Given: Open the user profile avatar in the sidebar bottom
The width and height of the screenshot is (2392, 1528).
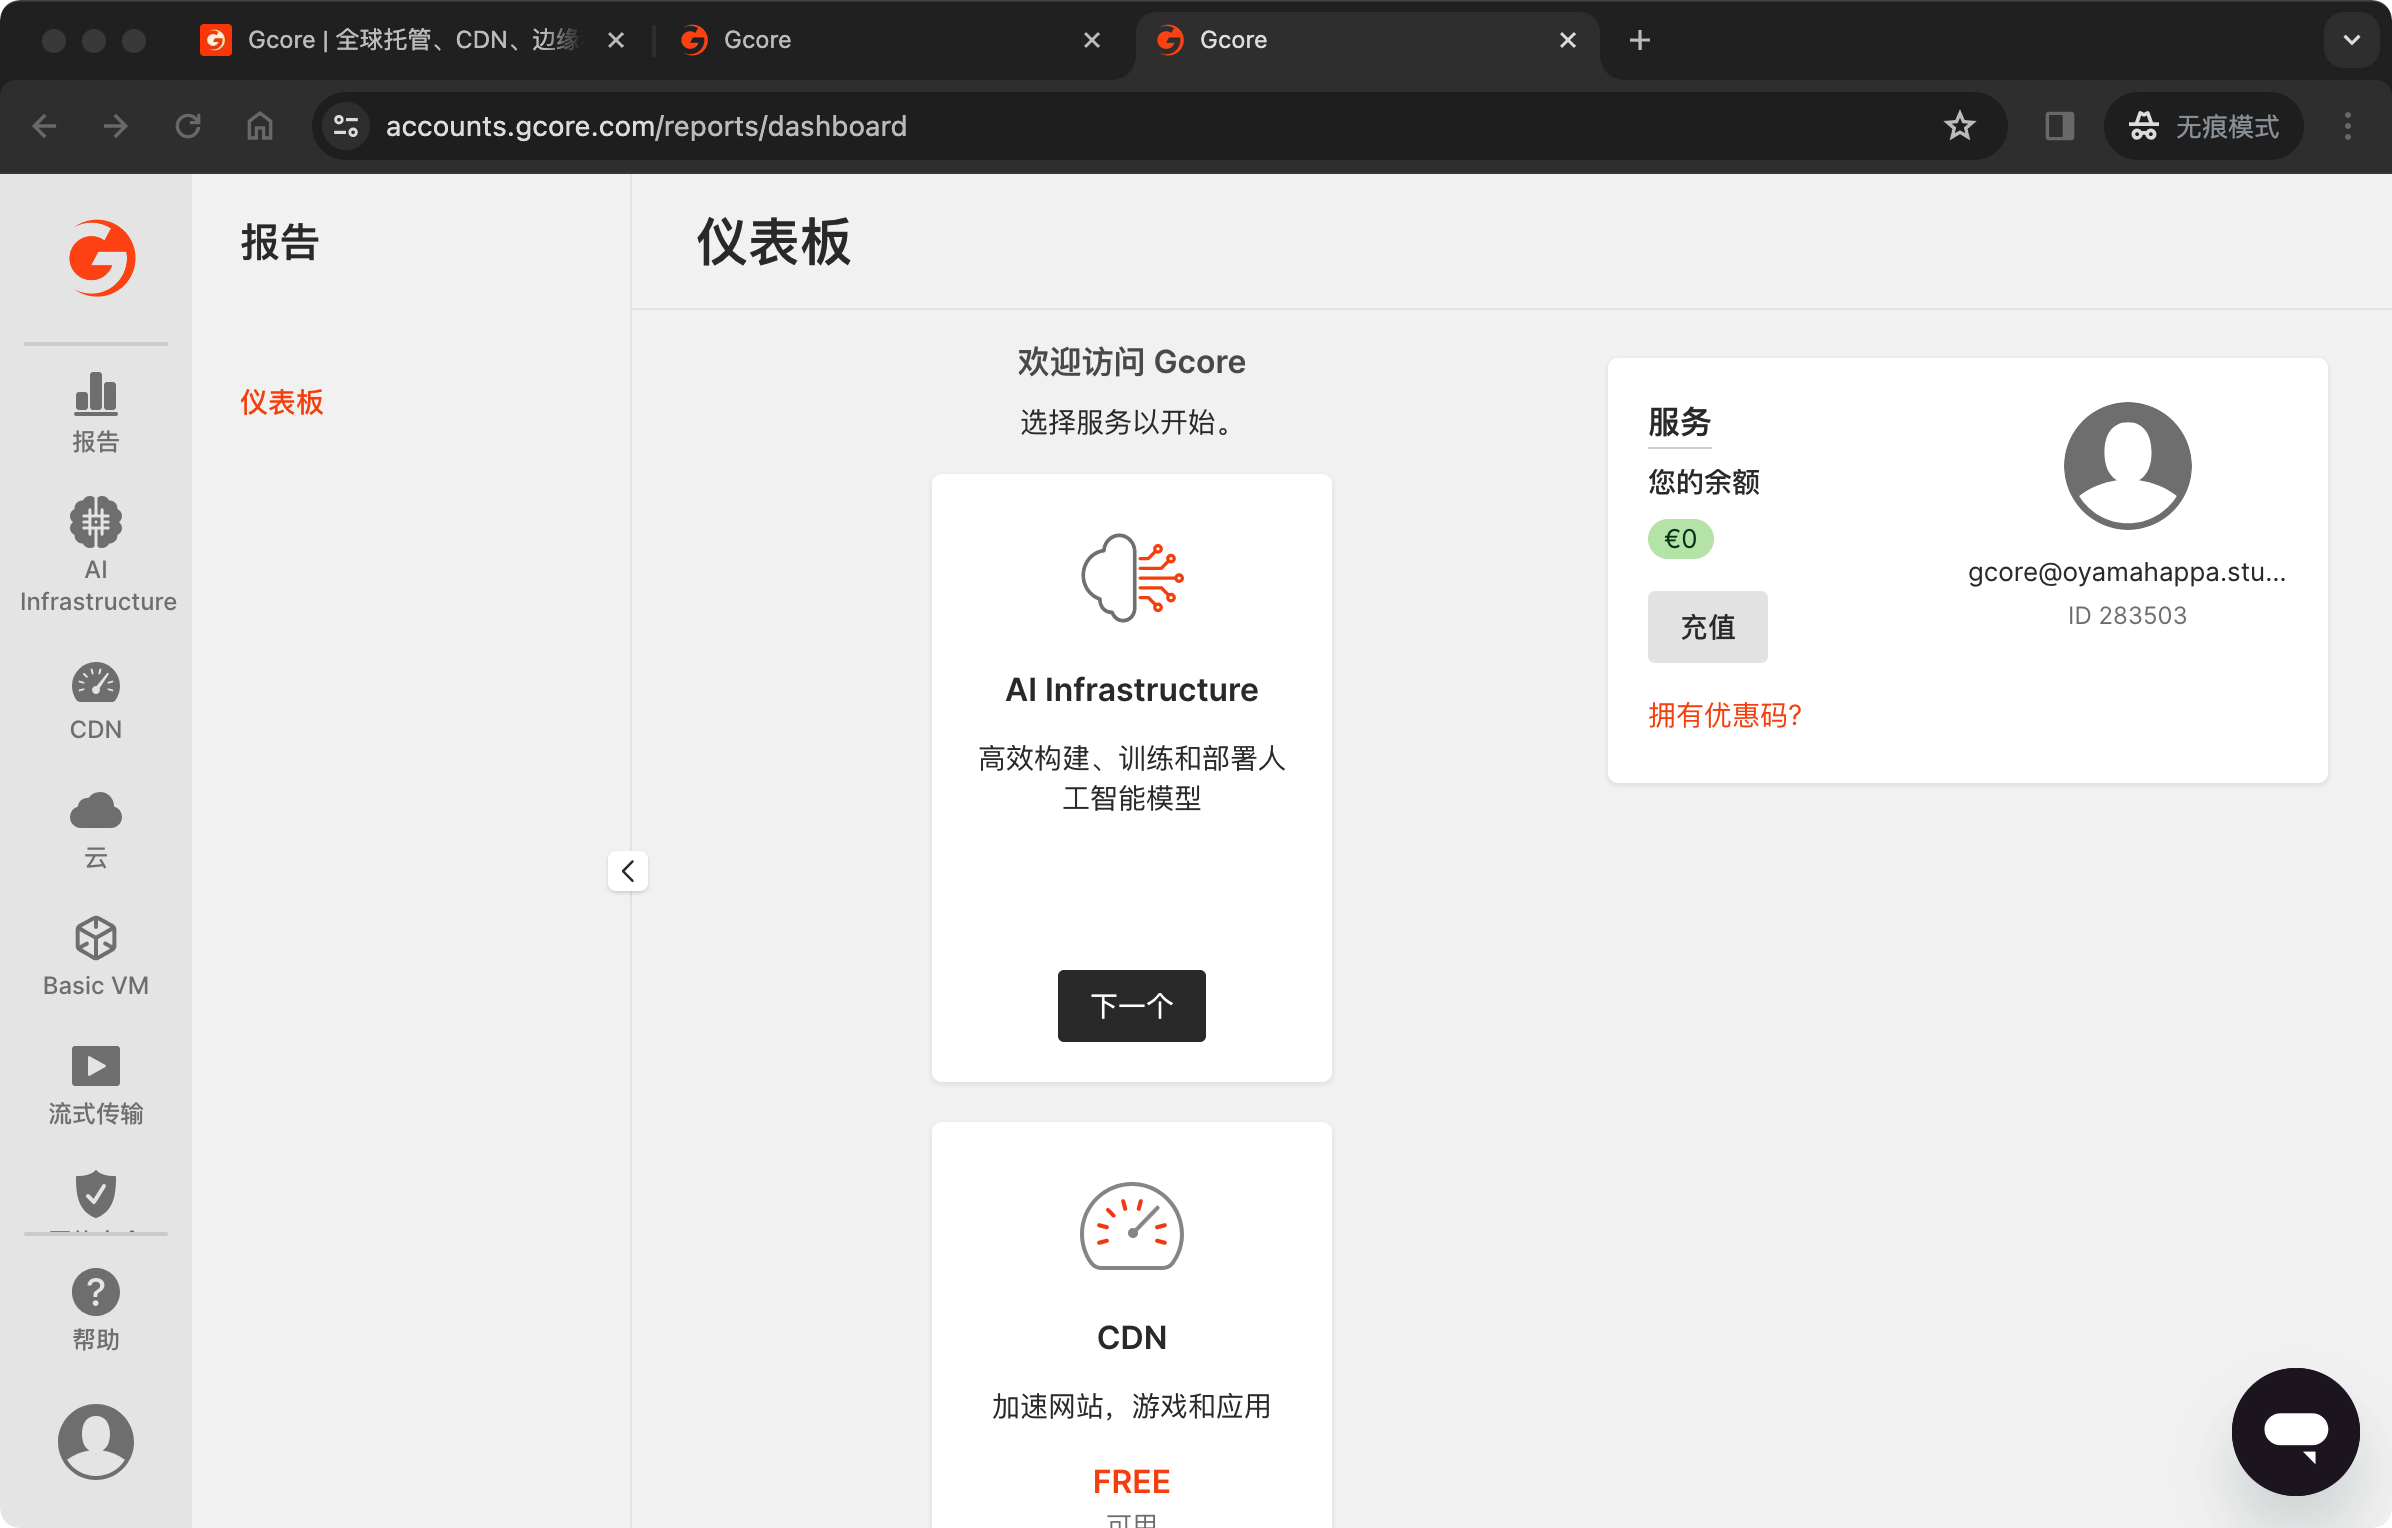Looking at the screenshot, I should (96, 1441).
